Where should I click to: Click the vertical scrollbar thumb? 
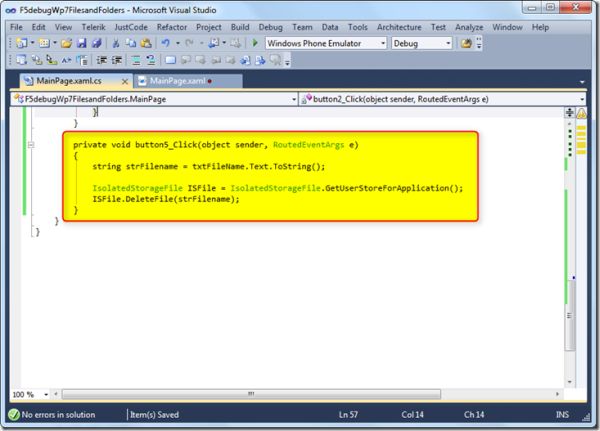pyautogui.click(x=570, y=315)
